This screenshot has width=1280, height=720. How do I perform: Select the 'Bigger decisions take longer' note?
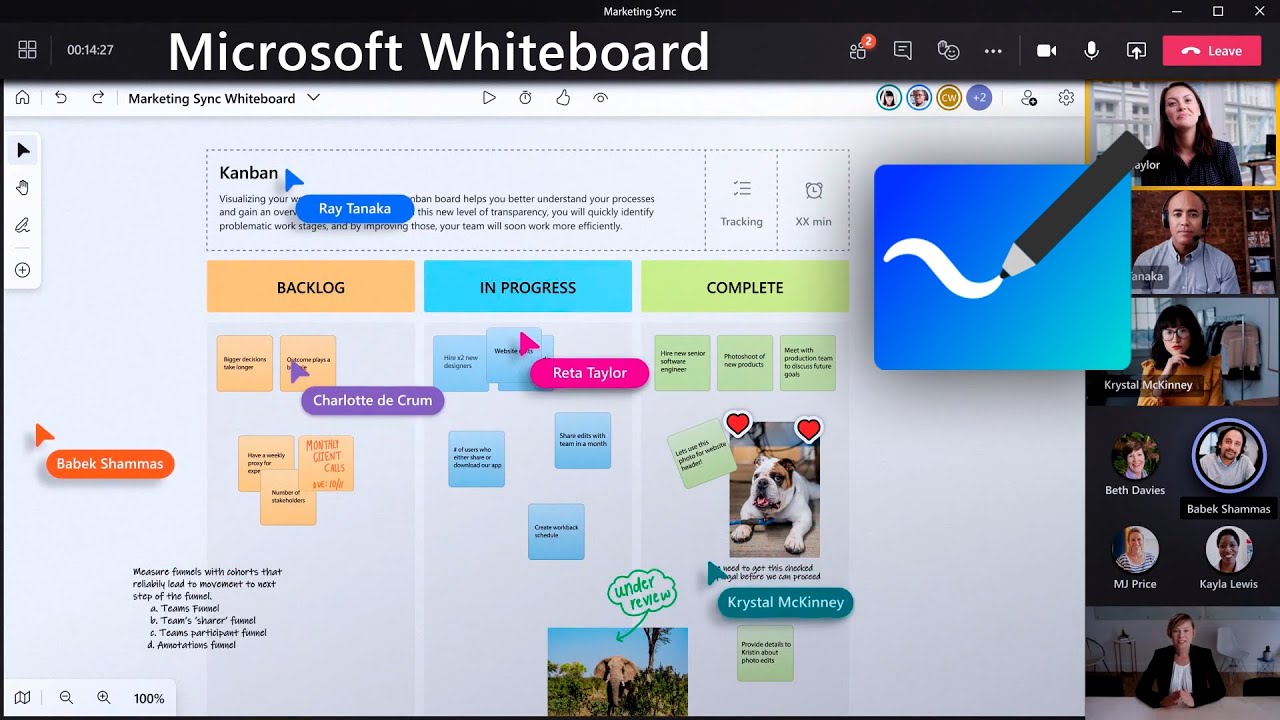tap(245, 363)
